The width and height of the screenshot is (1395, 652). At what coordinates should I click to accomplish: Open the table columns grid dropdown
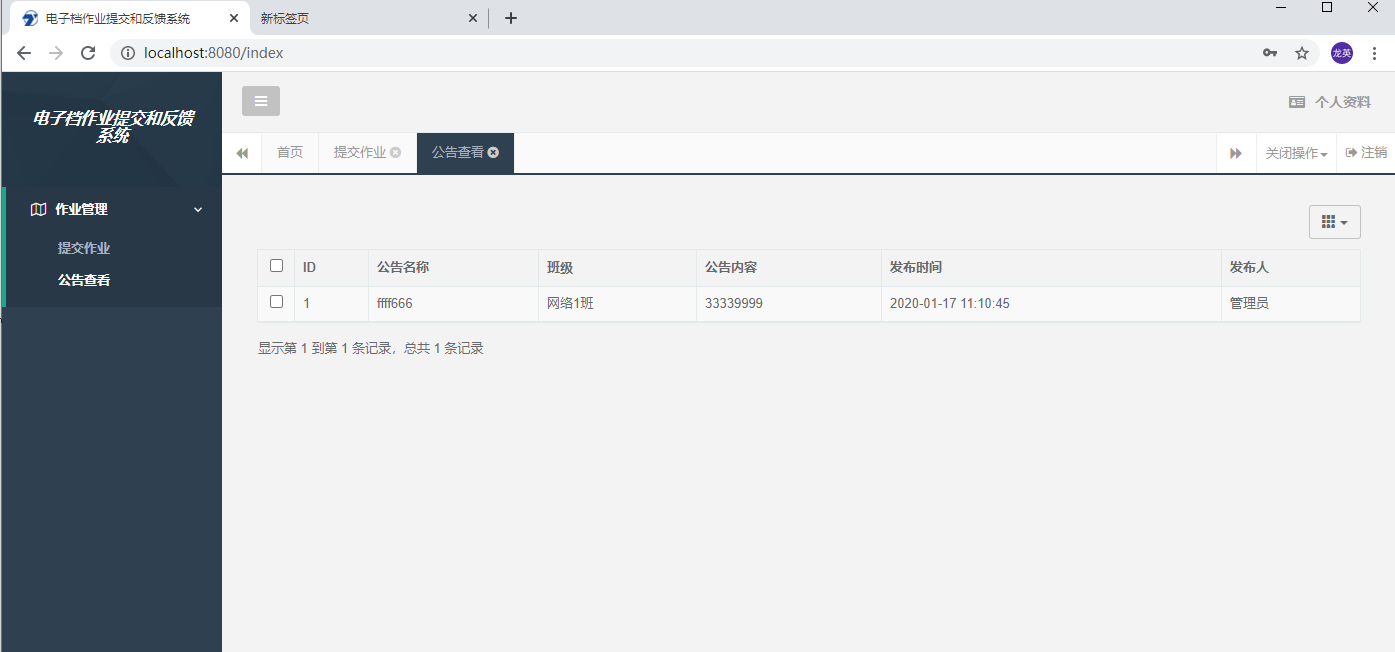coord(1335,222)
